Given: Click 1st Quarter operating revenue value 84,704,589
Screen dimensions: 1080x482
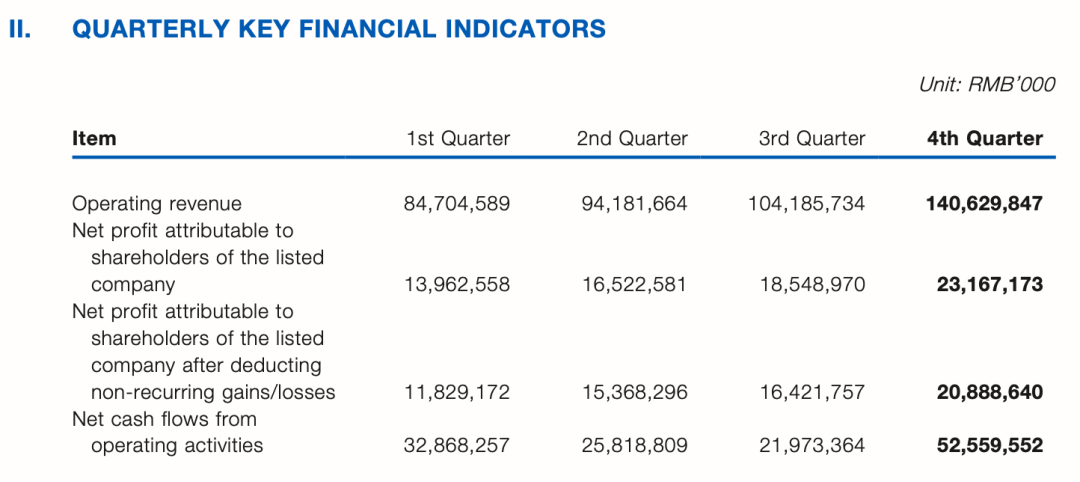Looking at the screenshot, I should pyautogui.click(x=457, y=204).
